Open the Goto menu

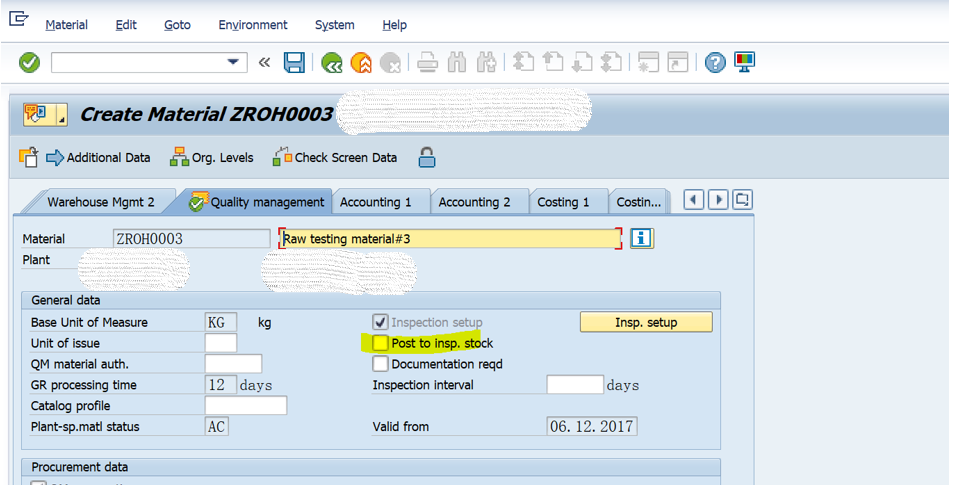pyautogui.click(x=177, y=25)
